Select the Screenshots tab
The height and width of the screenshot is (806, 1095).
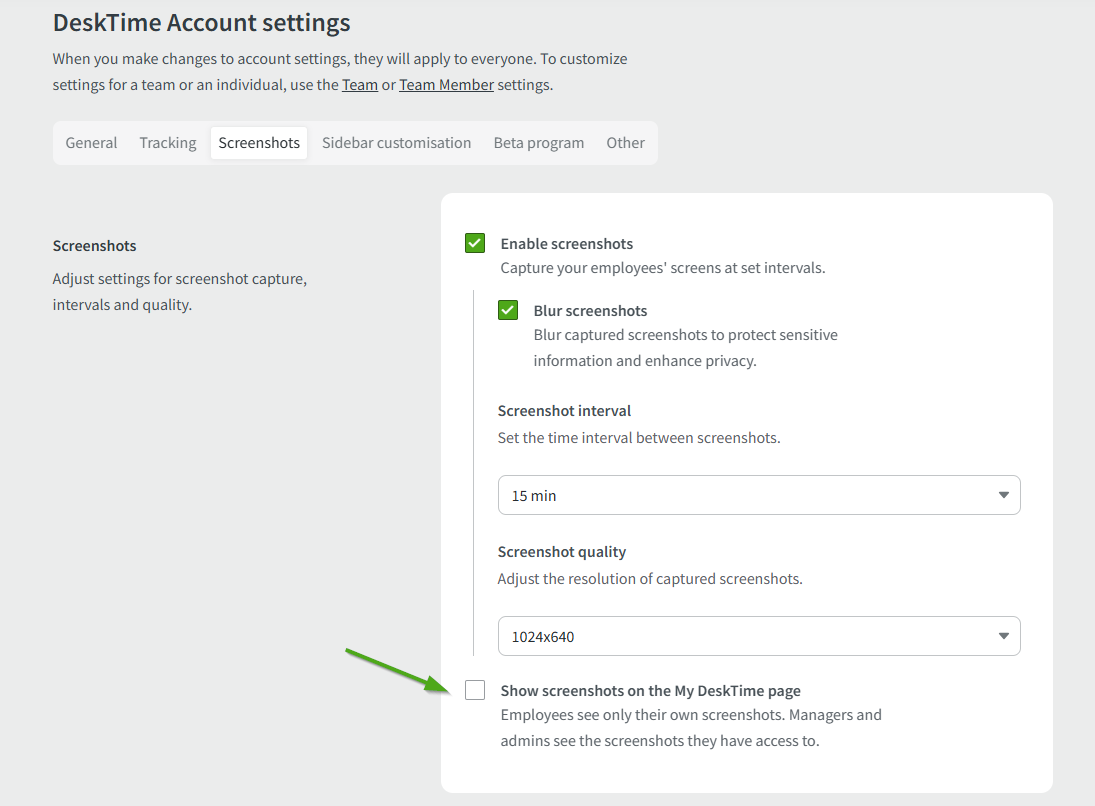[x=259, y=143]
